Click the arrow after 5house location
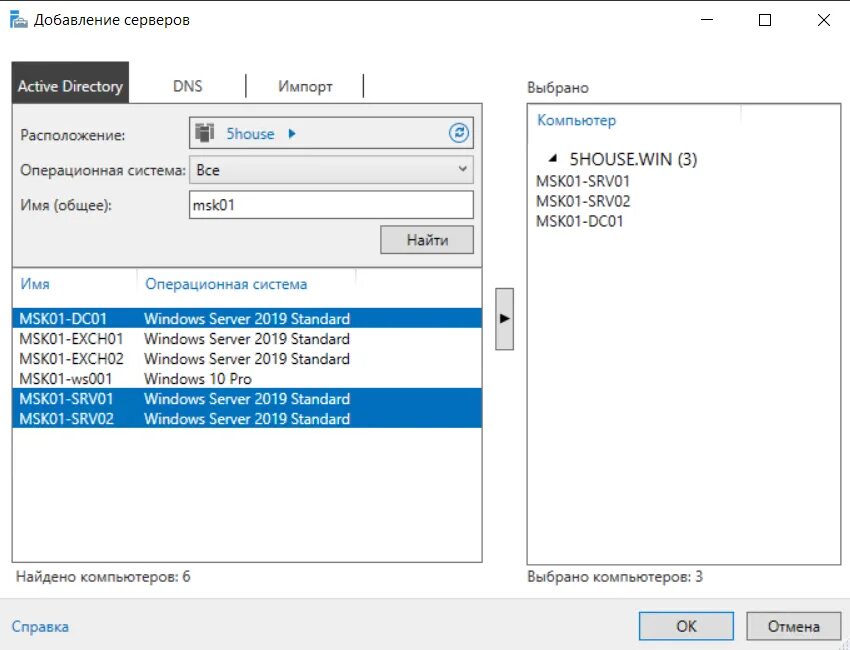850x650 pixels. 292,133
